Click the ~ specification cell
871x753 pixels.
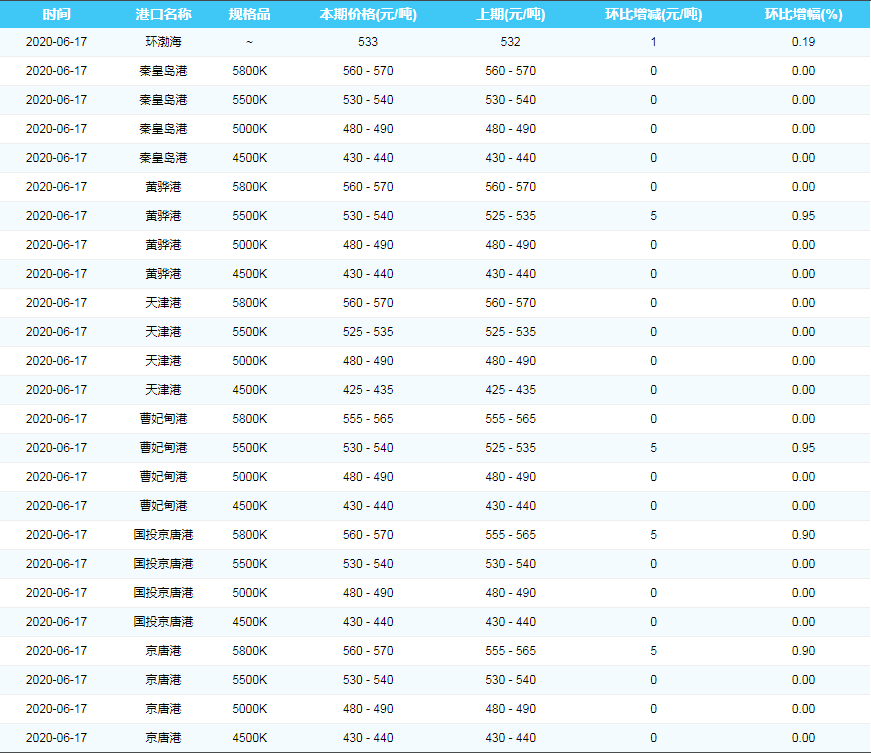249,42
